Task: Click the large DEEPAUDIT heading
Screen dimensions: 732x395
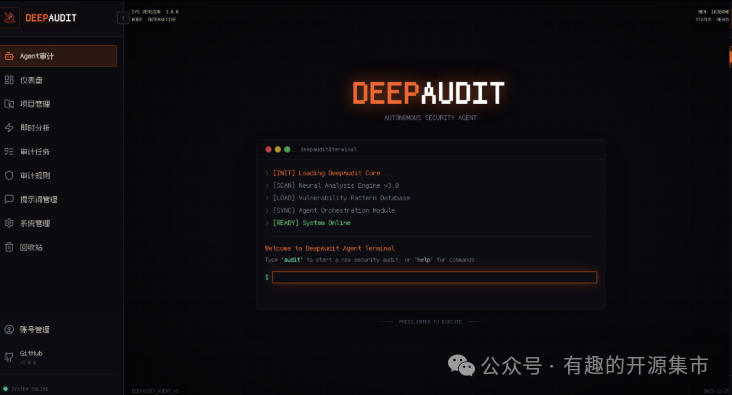Action: tap(428, 93)
